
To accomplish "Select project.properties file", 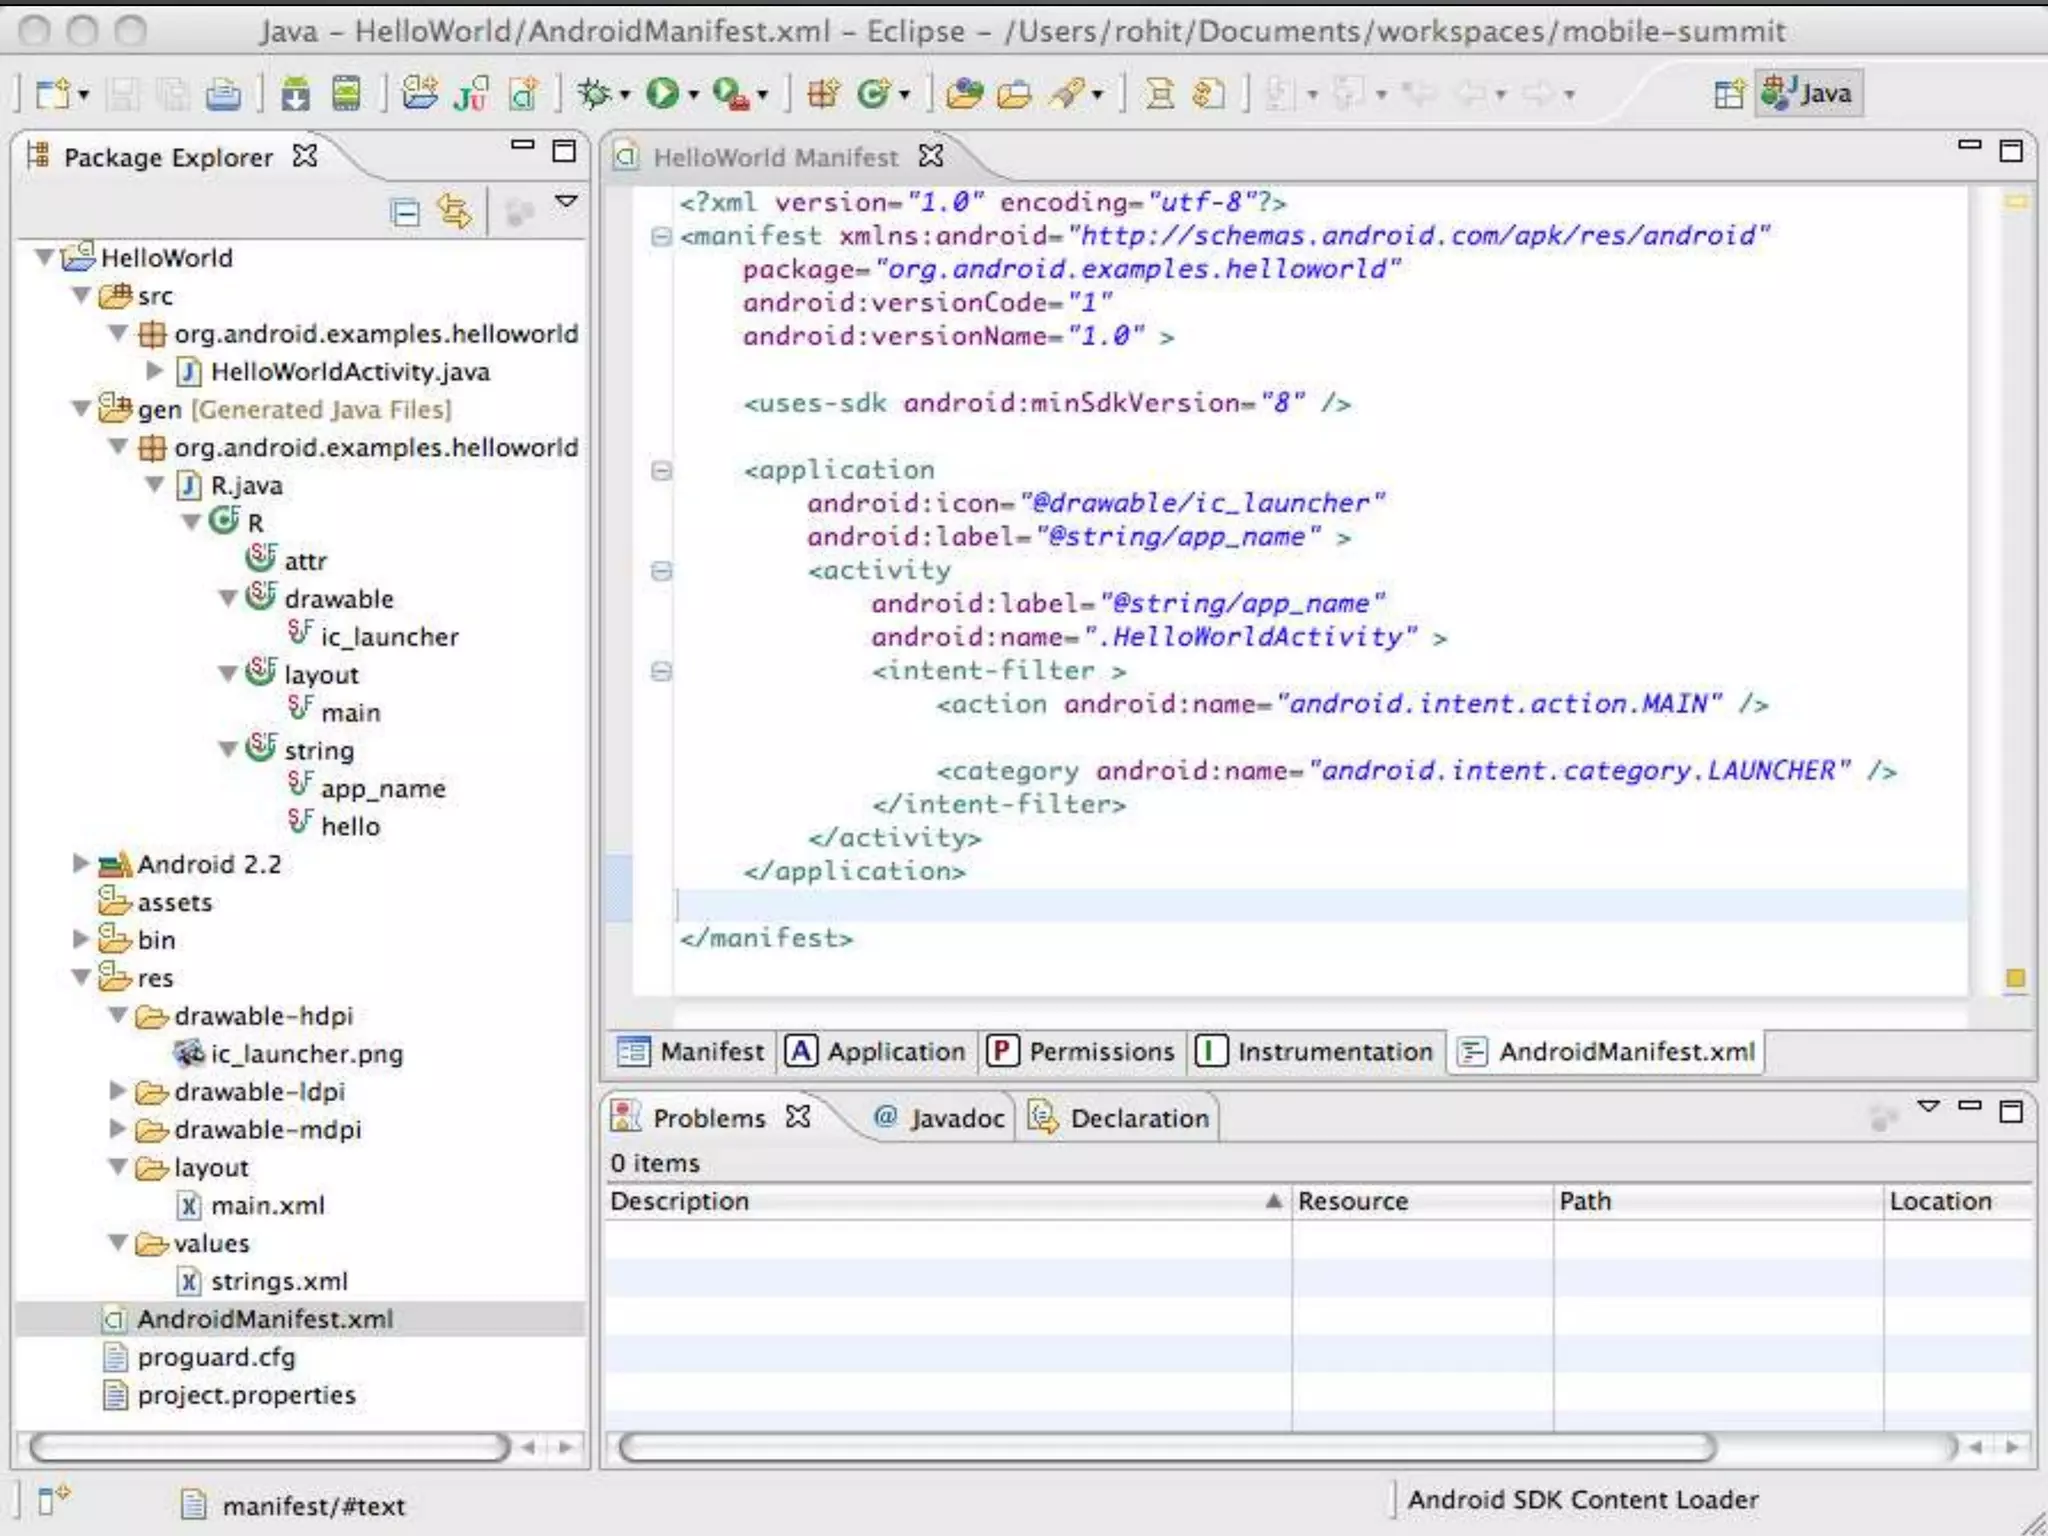I will (230, 1395).
